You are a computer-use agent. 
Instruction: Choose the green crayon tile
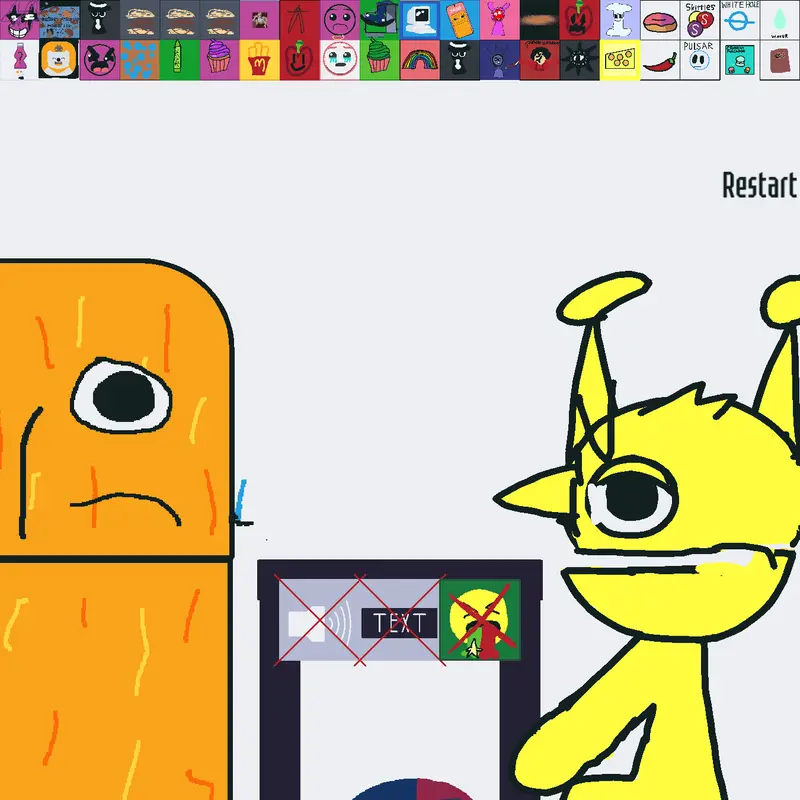(180, 60)
